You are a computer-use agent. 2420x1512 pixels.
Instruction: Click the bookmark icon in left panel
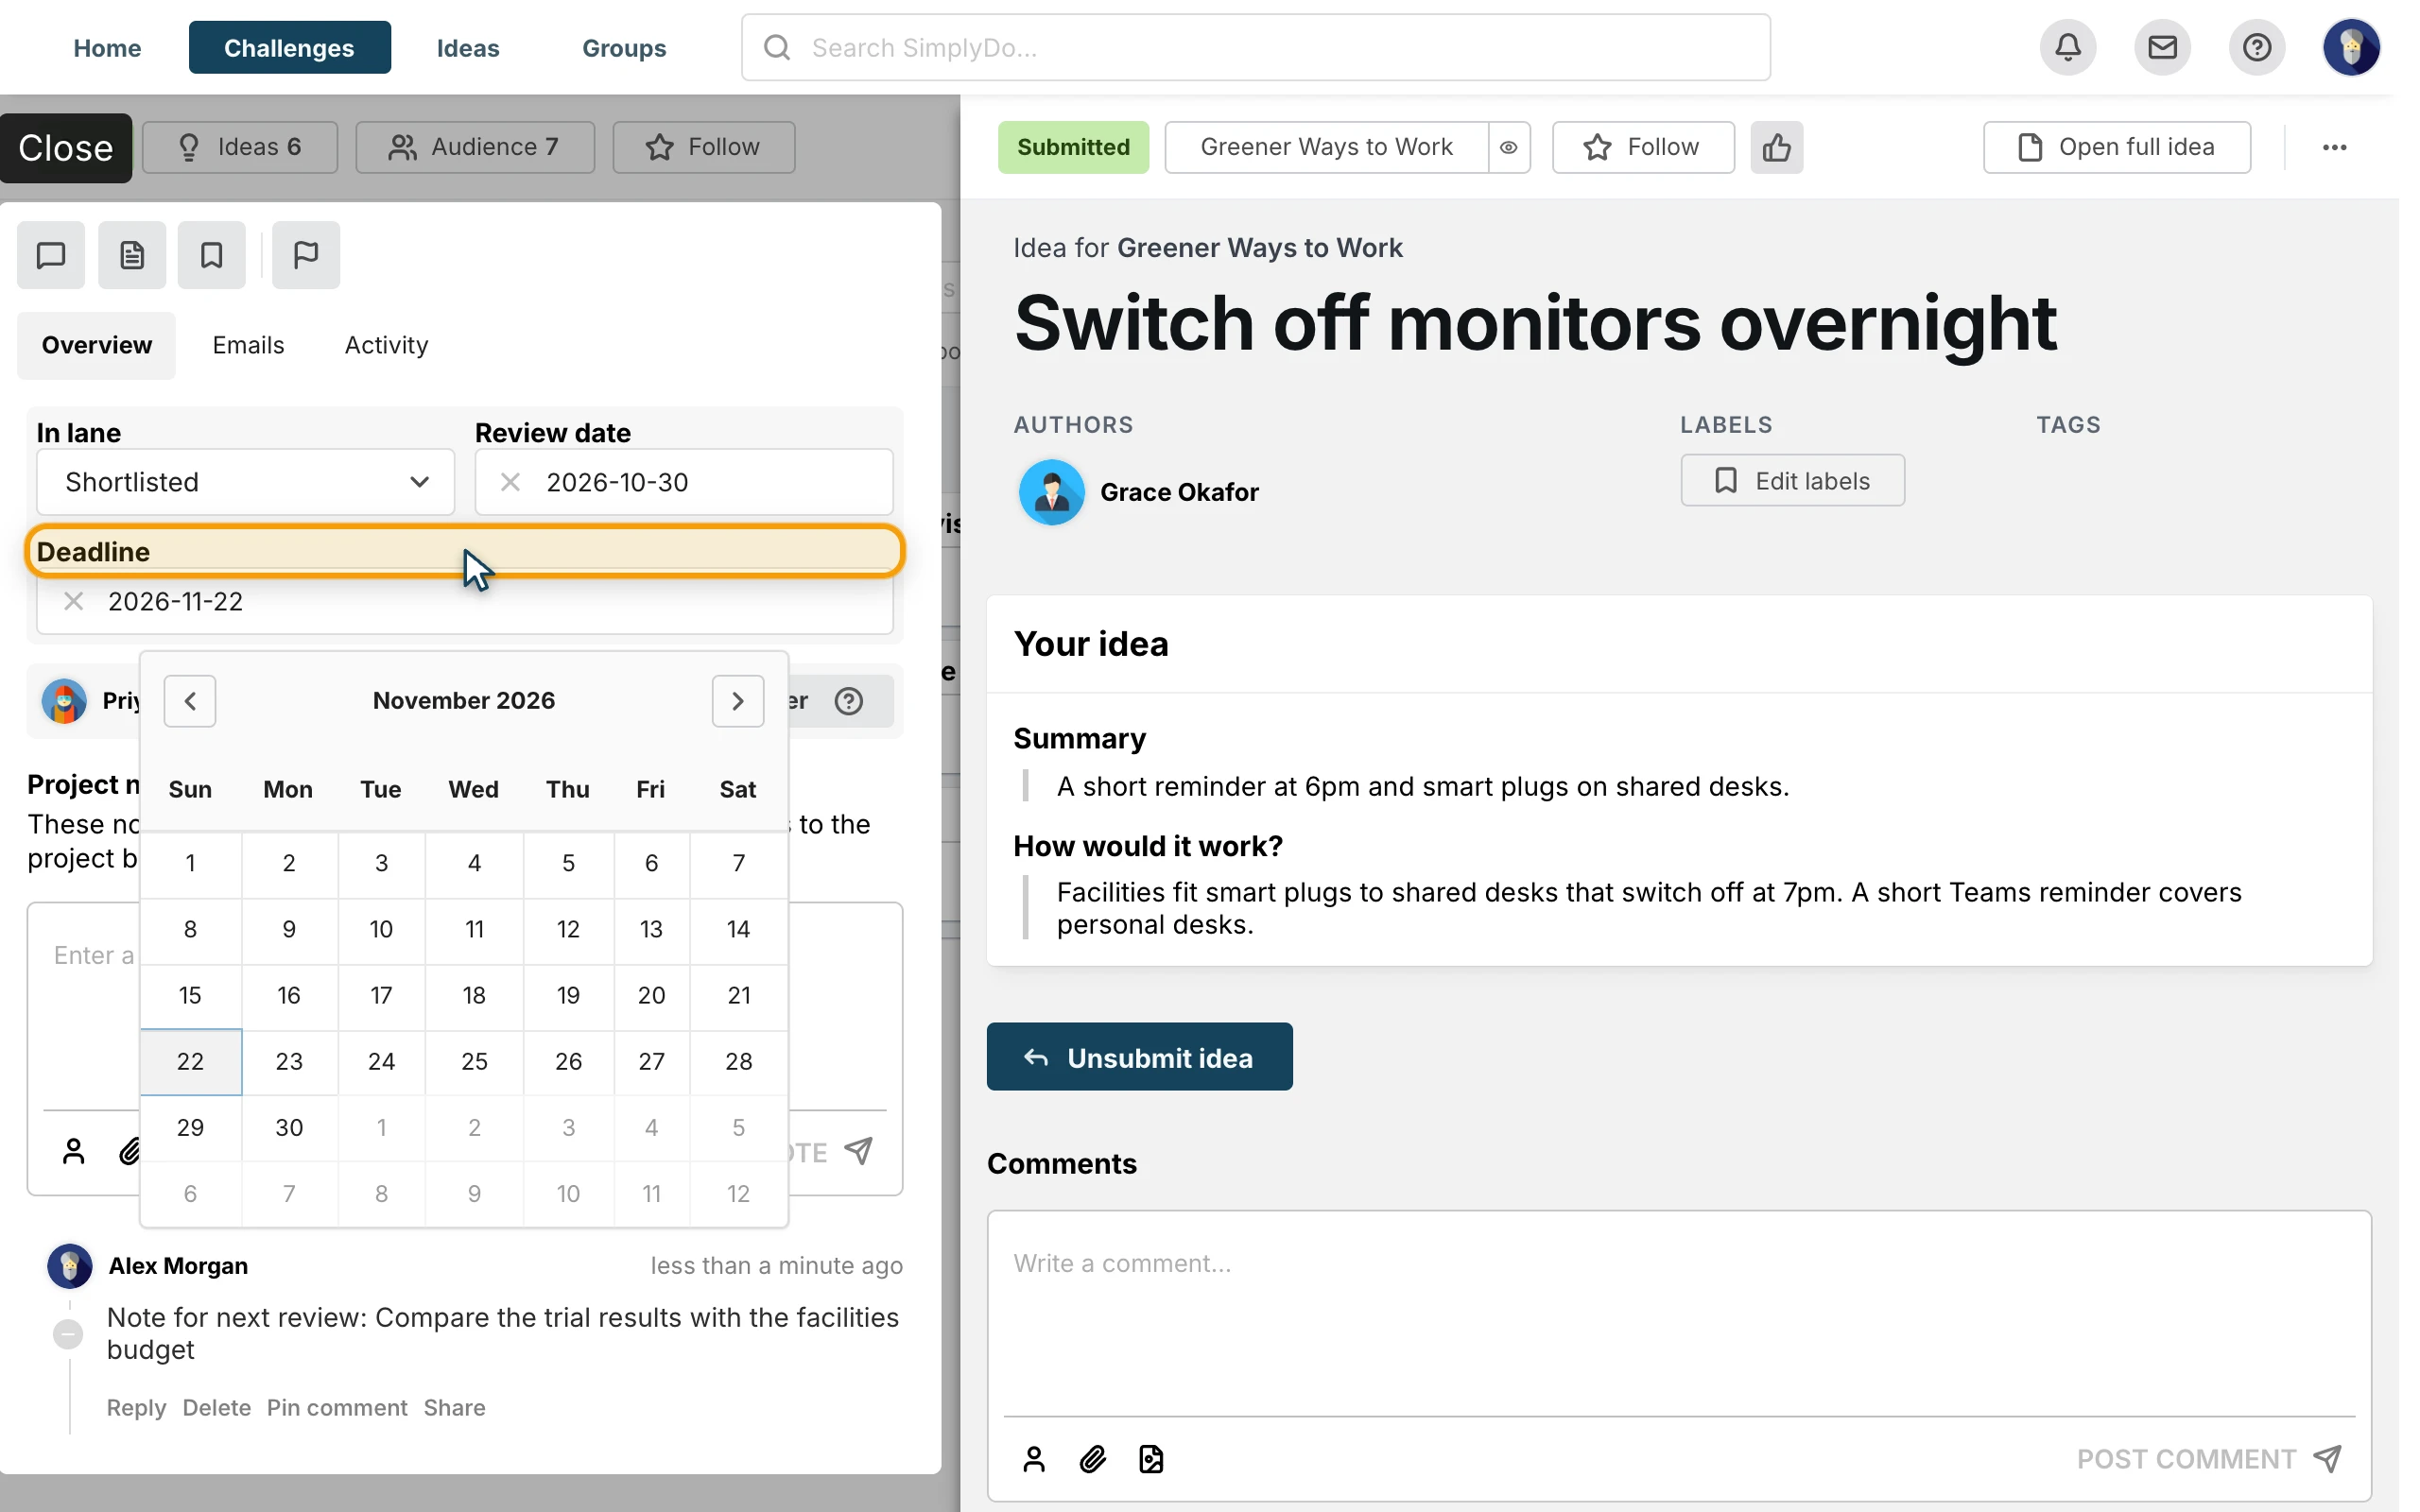click(x=211, y=255)
